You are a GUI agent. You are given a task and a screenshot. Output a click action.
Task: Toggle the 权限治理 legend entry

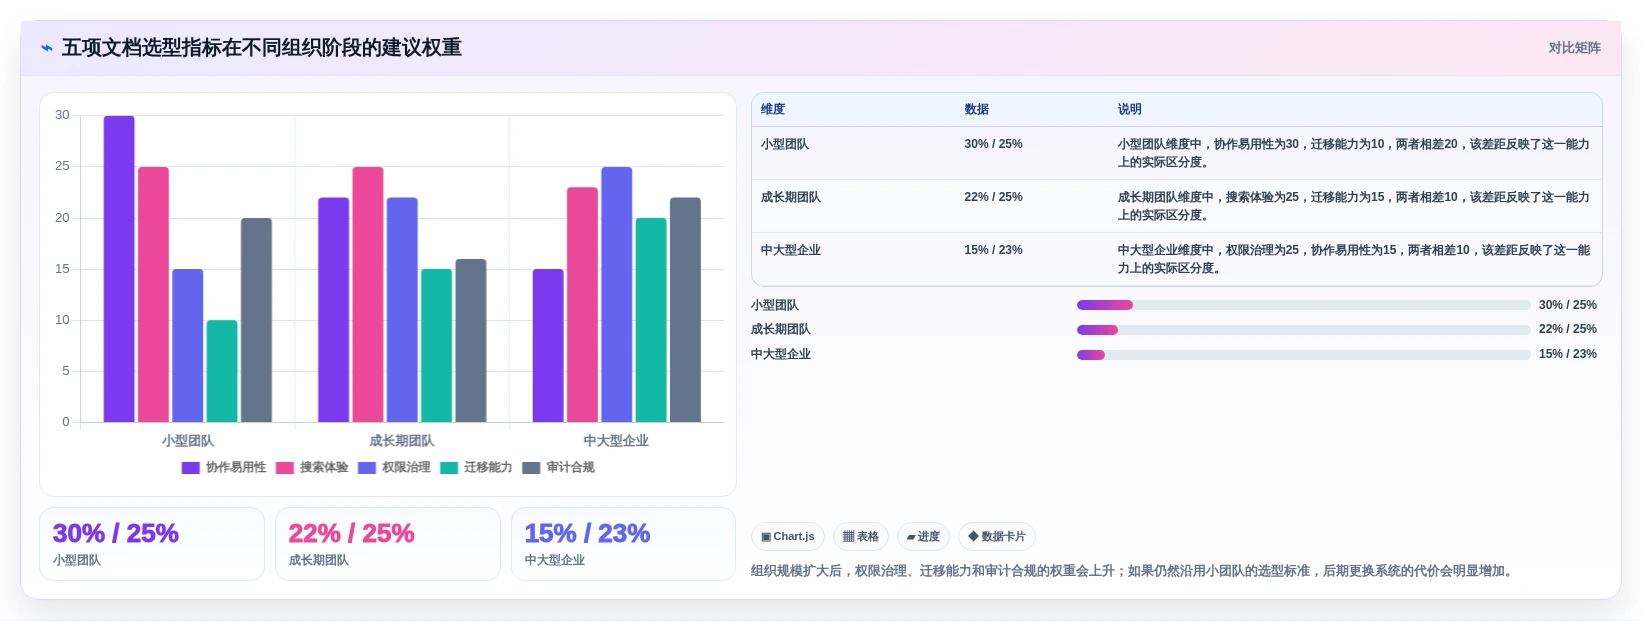click(x=394, y=468)
